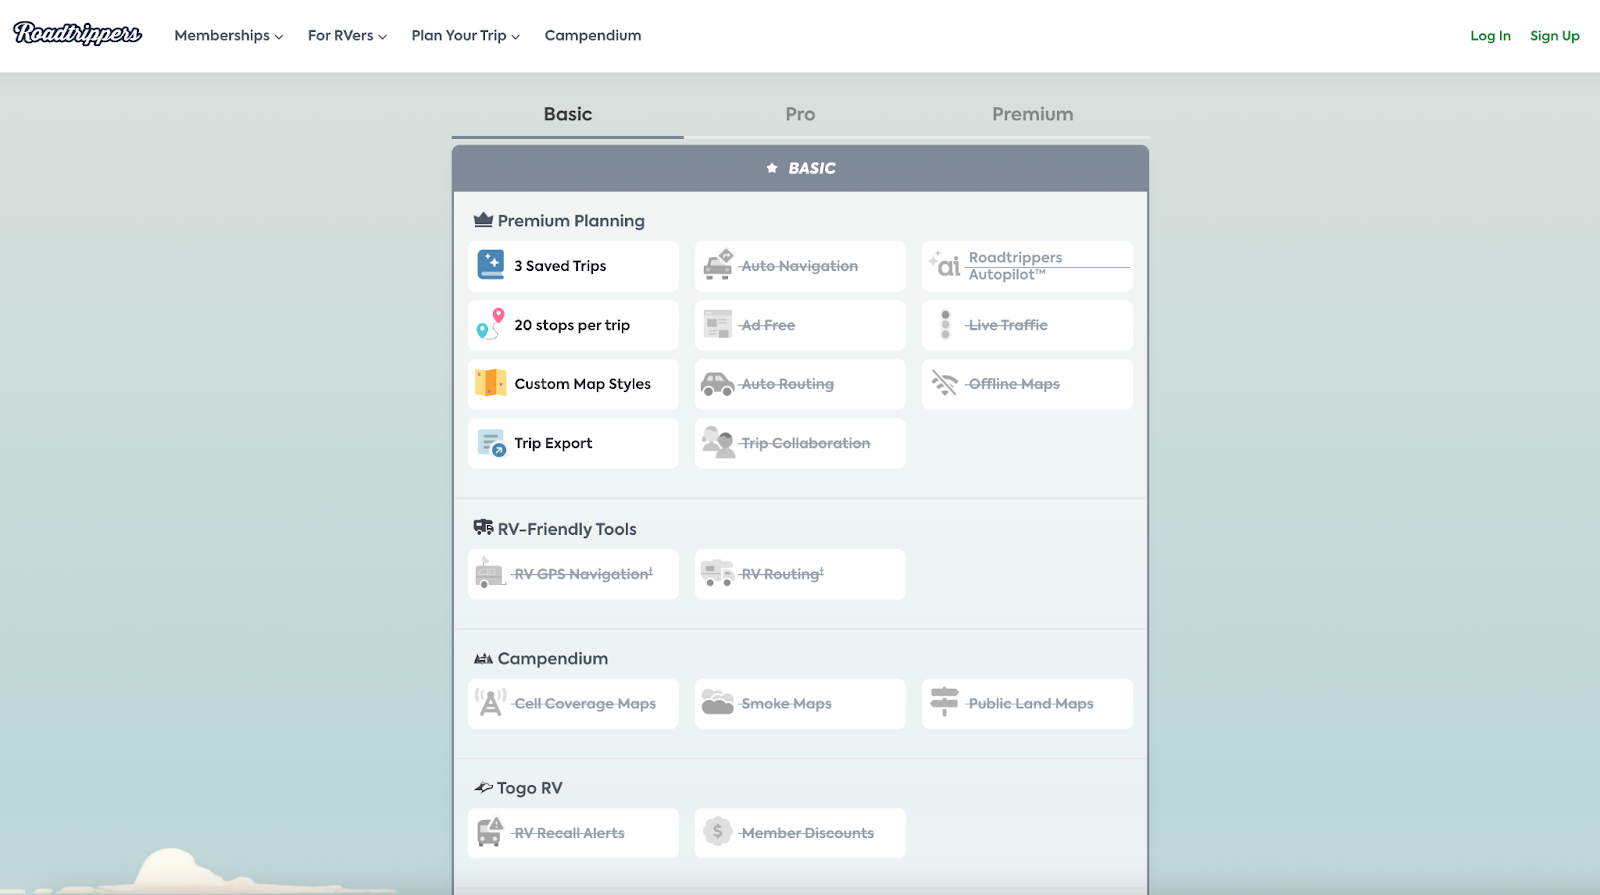Select the Premium membership tab
The width and height of the screenshot is (1600, 895).
point(1032,114)
